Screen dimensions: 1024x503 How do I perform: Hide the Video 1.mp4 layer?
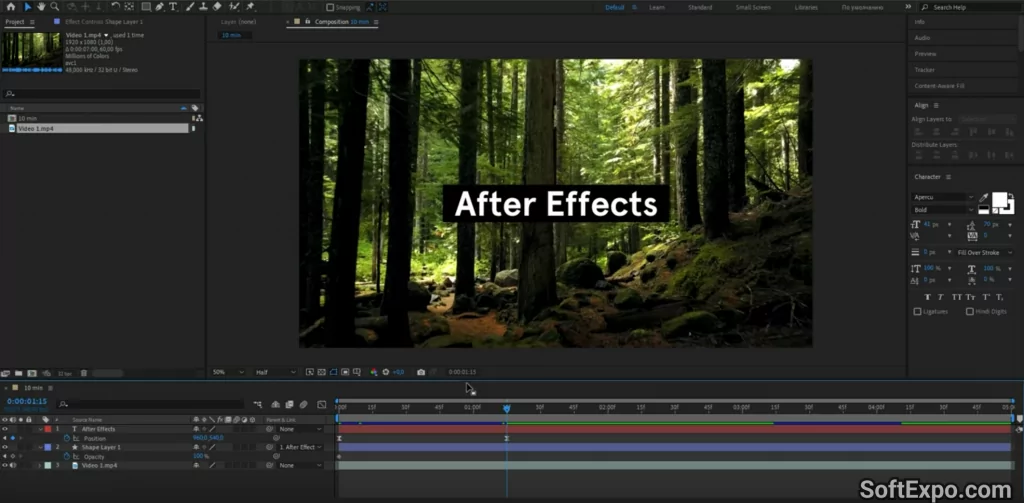pos(5,465)
